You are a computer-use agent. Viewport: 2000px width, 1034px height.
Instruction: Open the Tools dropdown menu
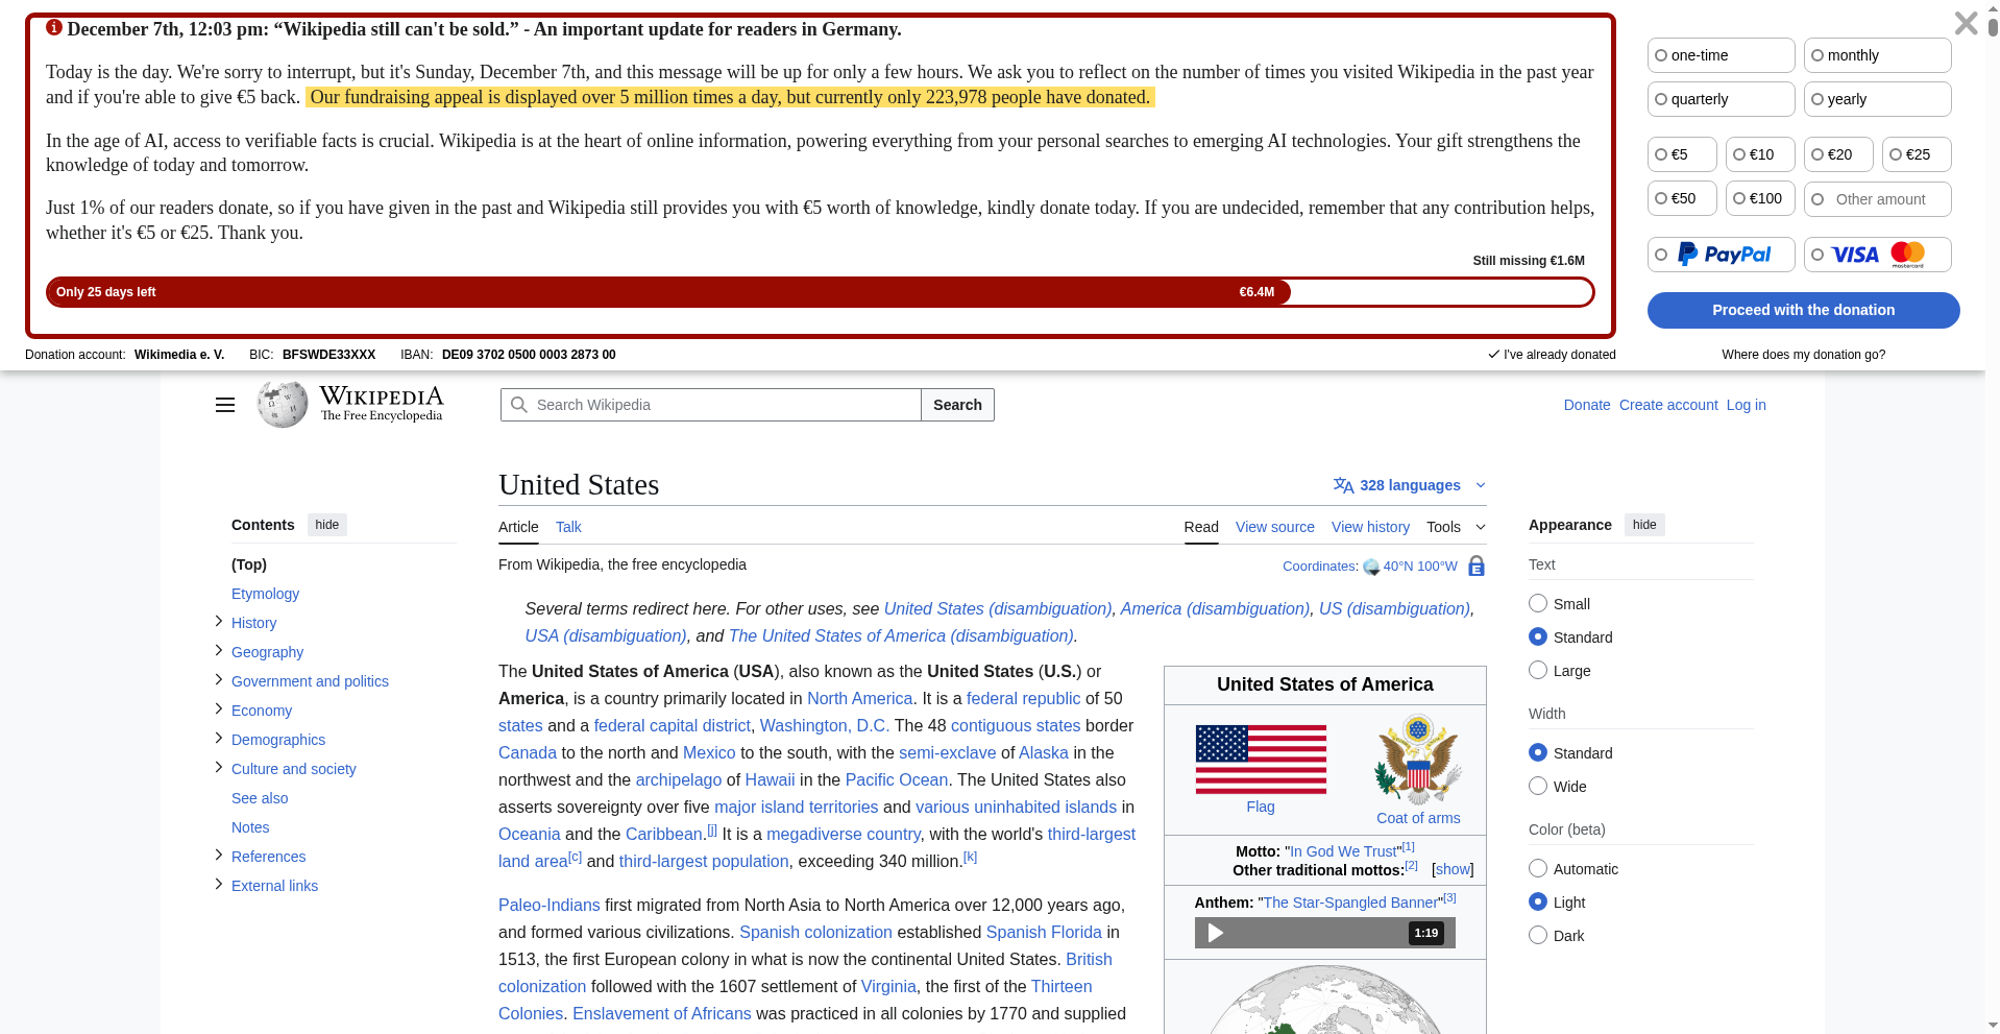point(1455,527)
